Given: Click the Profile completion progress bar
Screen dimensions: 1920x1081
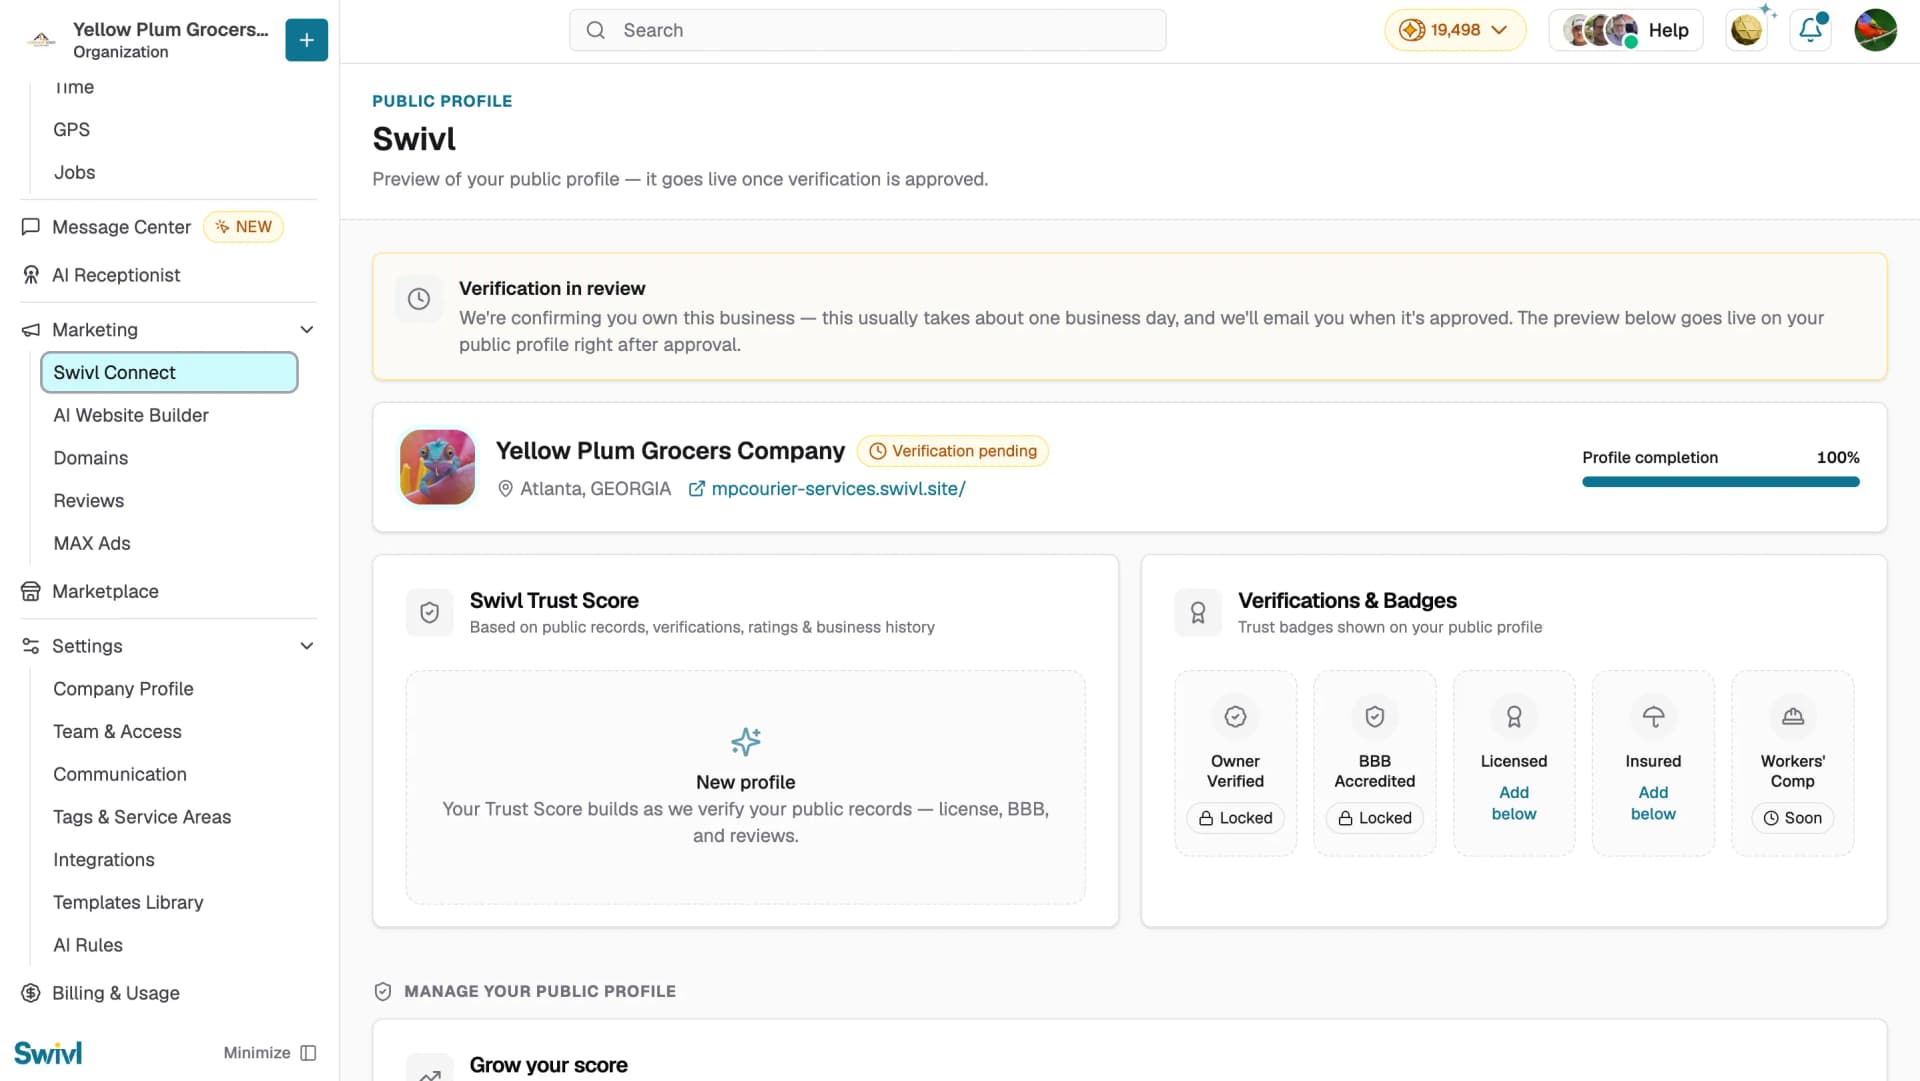Looking at the screenshot, I should 1720,482.
